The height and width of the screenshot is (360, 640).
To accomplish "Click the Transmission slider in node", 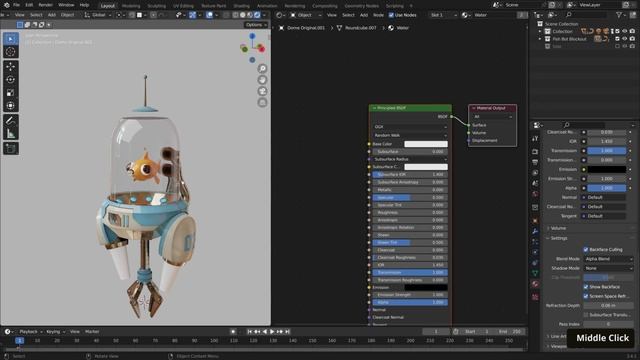I will 410,272.
